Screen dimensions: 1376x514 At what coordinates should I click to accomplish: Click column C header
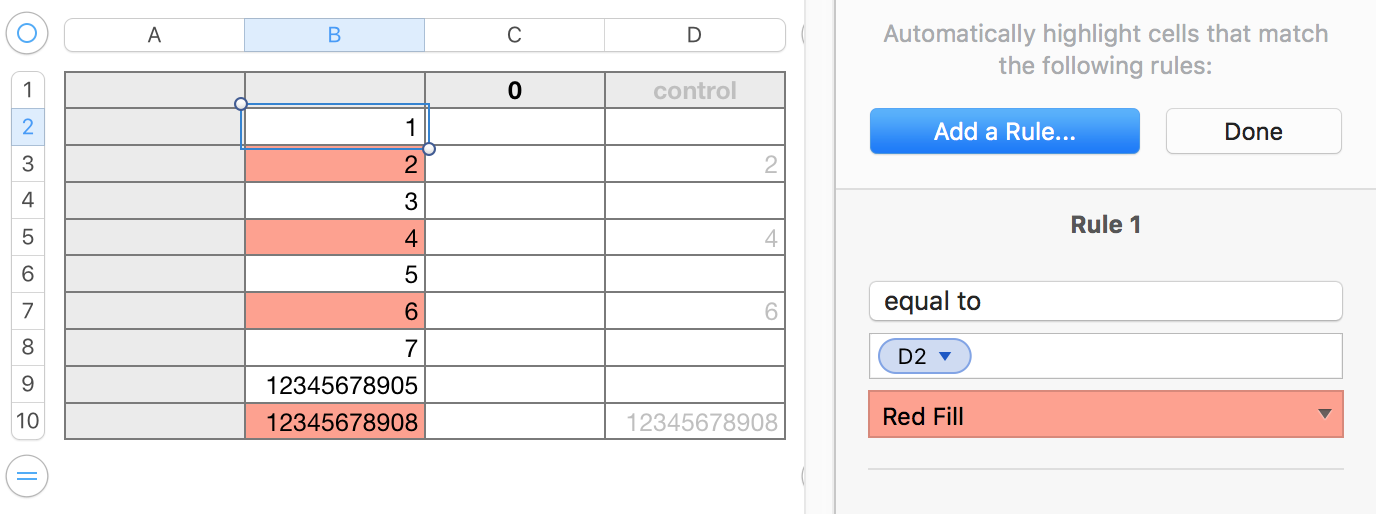click(514, 35)
